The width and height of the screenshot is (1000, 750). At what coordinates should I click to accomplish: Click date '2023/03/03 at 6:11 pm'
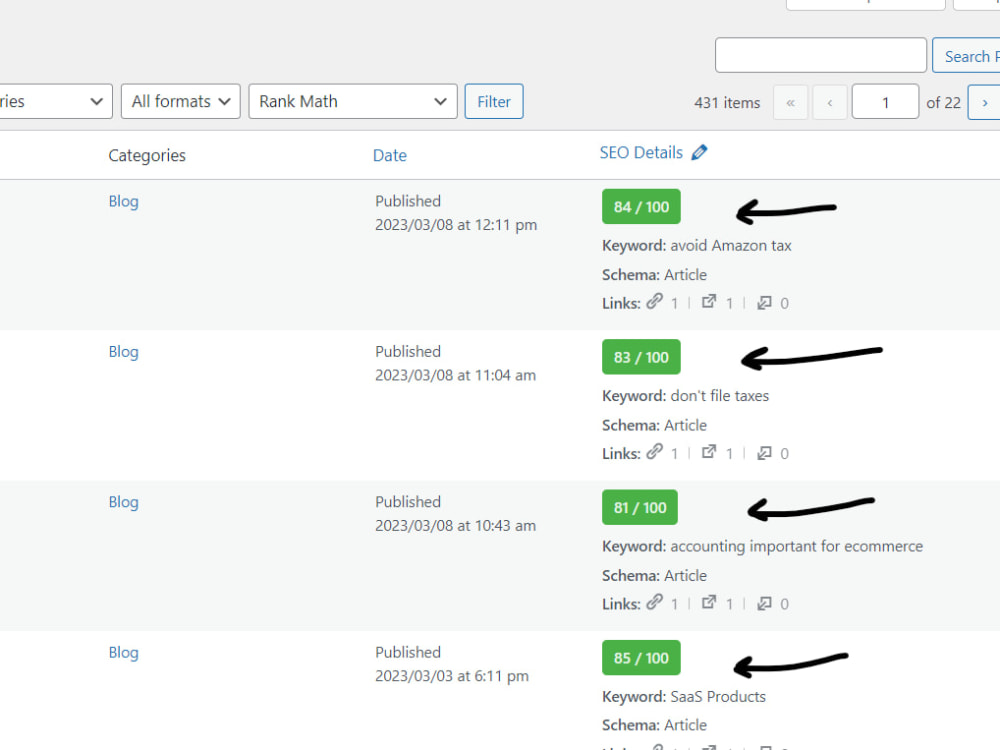(x=452, y=677)
